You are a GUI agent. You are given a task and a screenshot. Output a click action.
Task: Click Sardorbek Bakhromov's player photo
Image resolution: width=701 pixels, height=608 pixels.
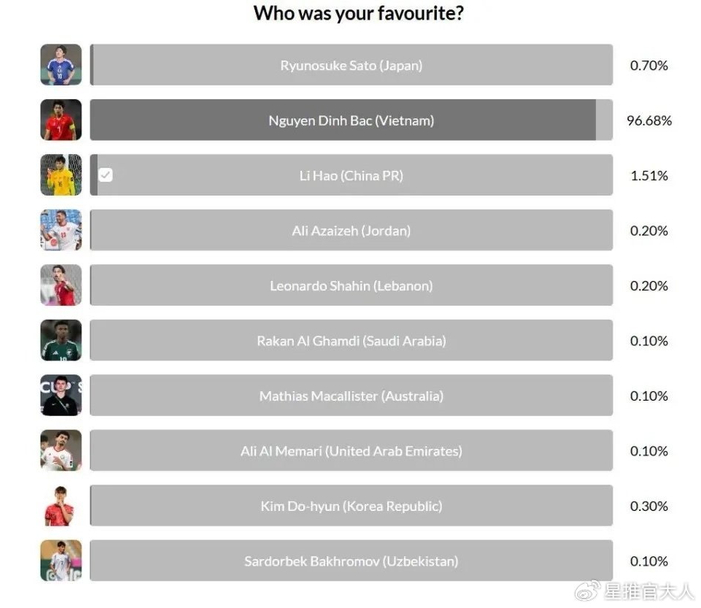point(61,560)
